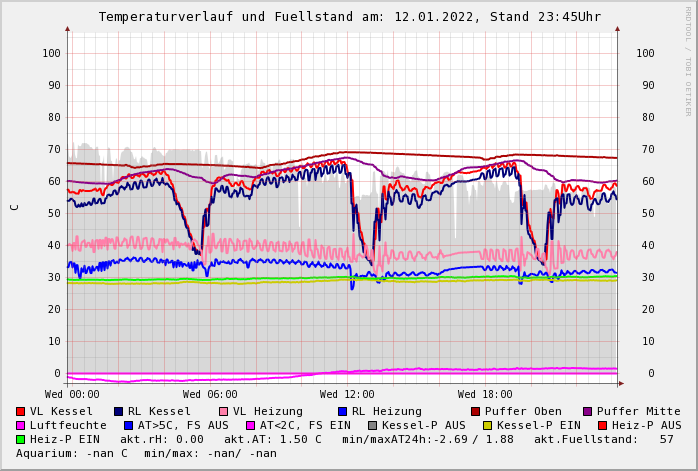The height and width of the screenshot is (471, 698).
Task: Click the Wed 06:00 time axis label
Action: point(210,395)
